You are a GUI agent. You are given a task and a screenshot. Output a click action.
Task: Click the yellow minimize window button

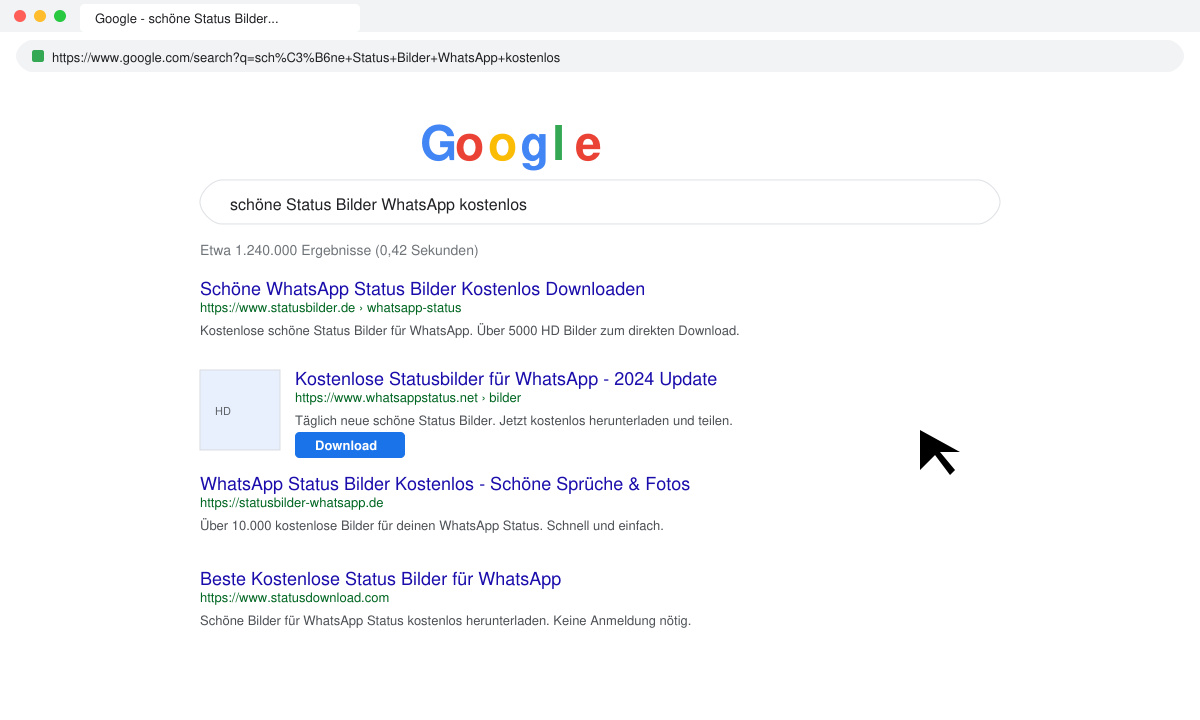point(40,16)
